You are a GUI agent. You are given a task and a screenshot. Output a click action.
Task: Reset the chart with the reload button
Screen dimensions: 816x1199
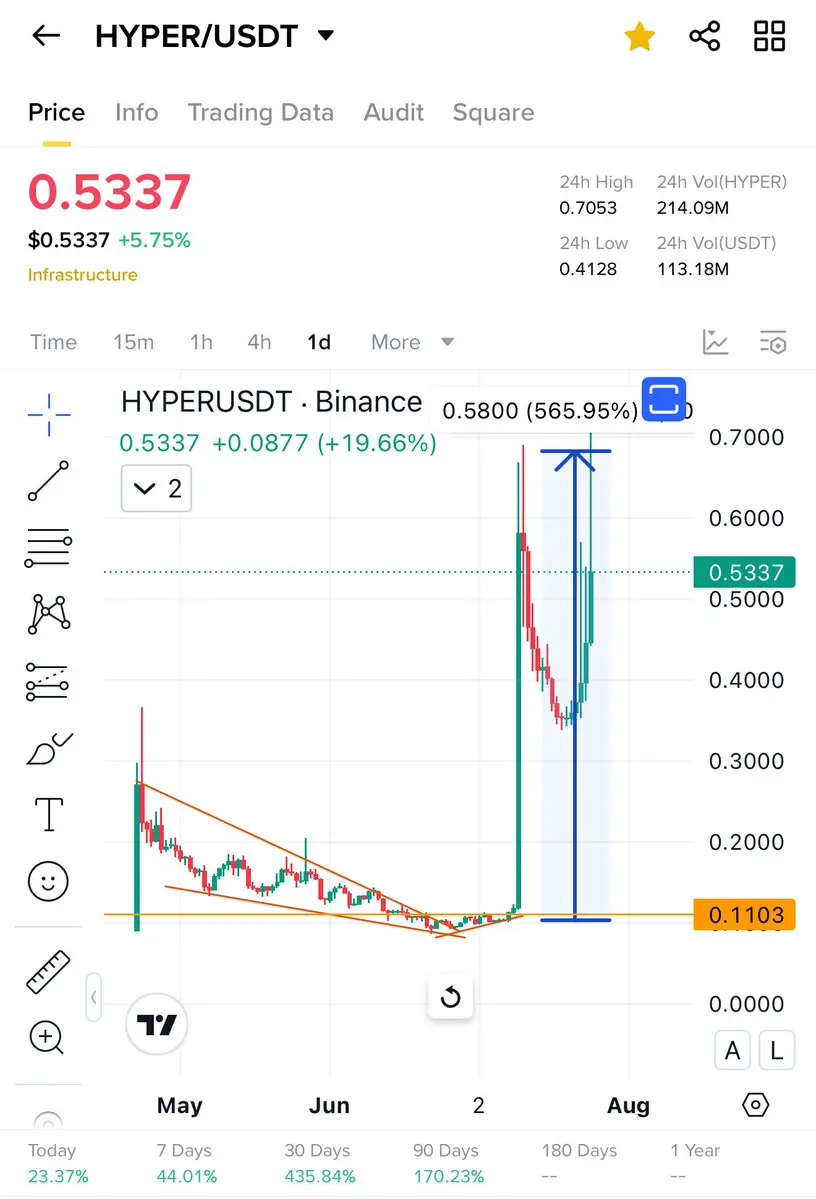tap(450, 996)
